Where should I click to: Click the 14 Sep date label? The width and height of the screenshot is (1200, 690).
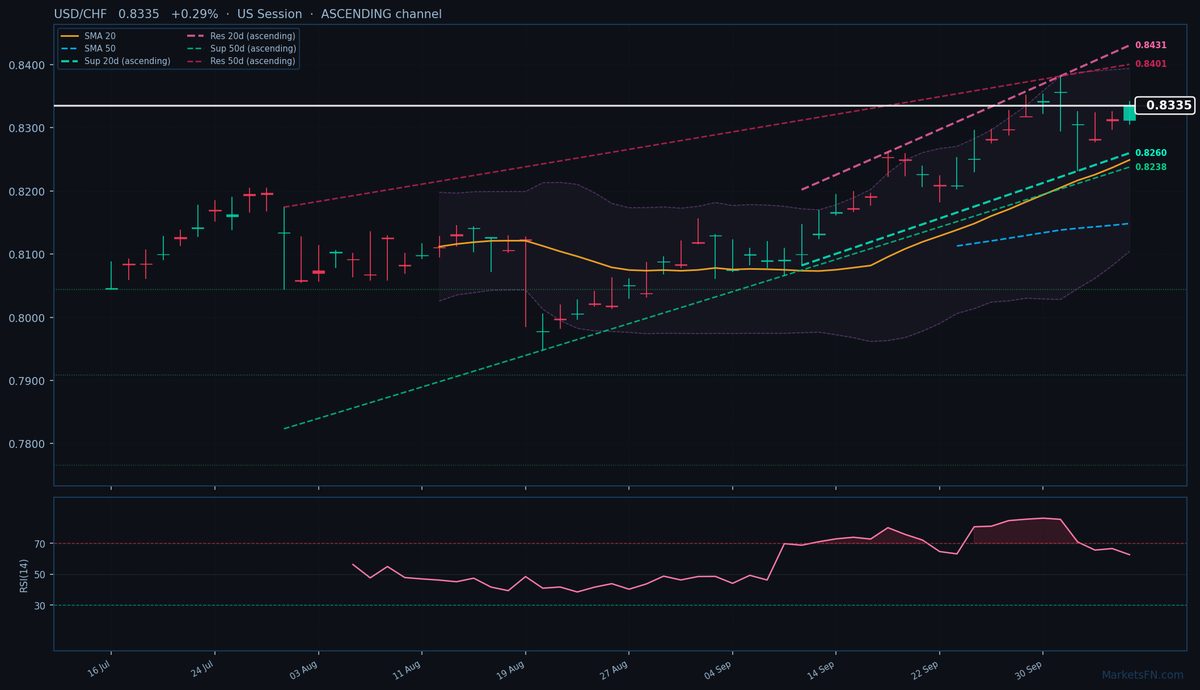click(823, 668)
